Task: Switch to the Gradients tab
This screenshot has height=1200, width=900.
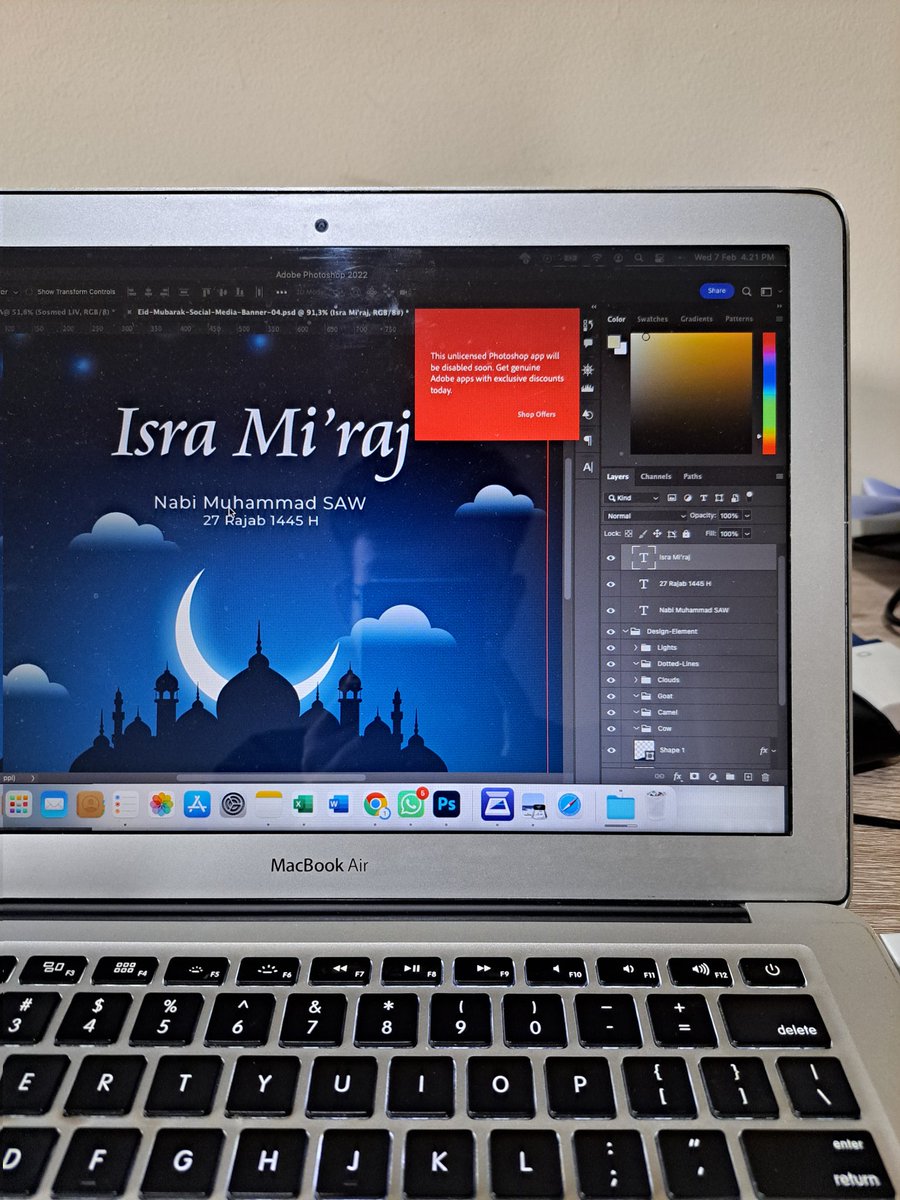Action: (x=696, y=319)
